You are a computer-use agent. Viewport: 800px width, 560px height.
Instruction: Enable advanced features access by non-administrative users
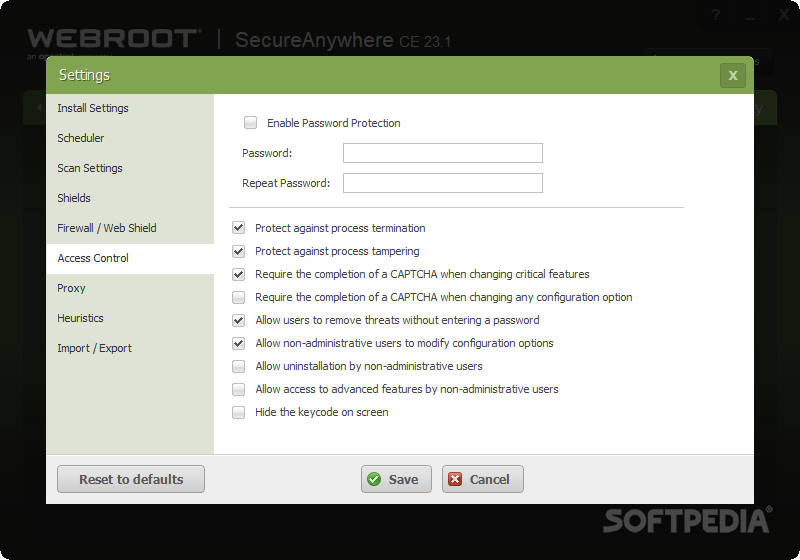238,389
